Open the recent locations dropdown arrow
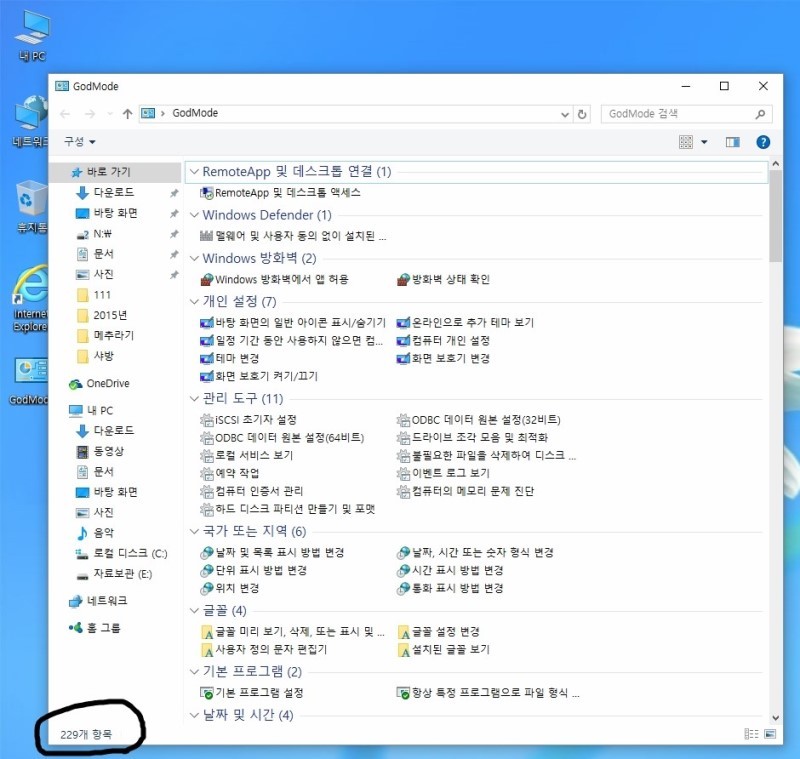Screen dimensions: 800x759 pyautogui.click(x=110, y=114)
